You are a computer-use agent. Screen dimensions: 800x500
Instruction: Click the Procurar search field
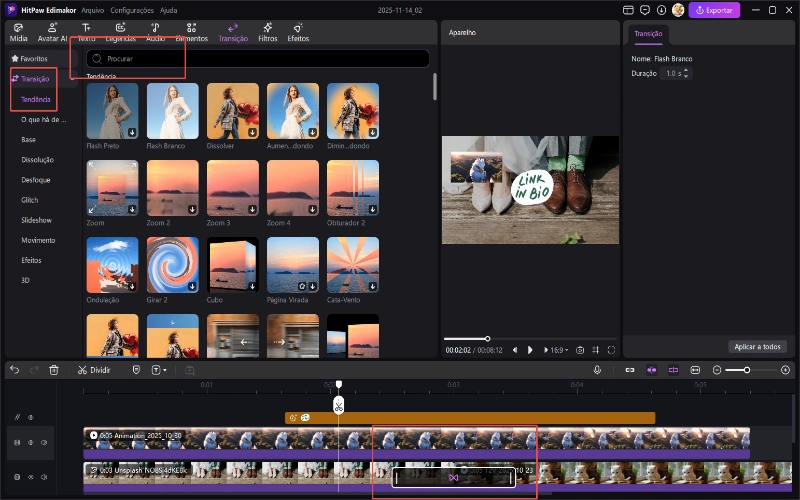coord(258,59)
